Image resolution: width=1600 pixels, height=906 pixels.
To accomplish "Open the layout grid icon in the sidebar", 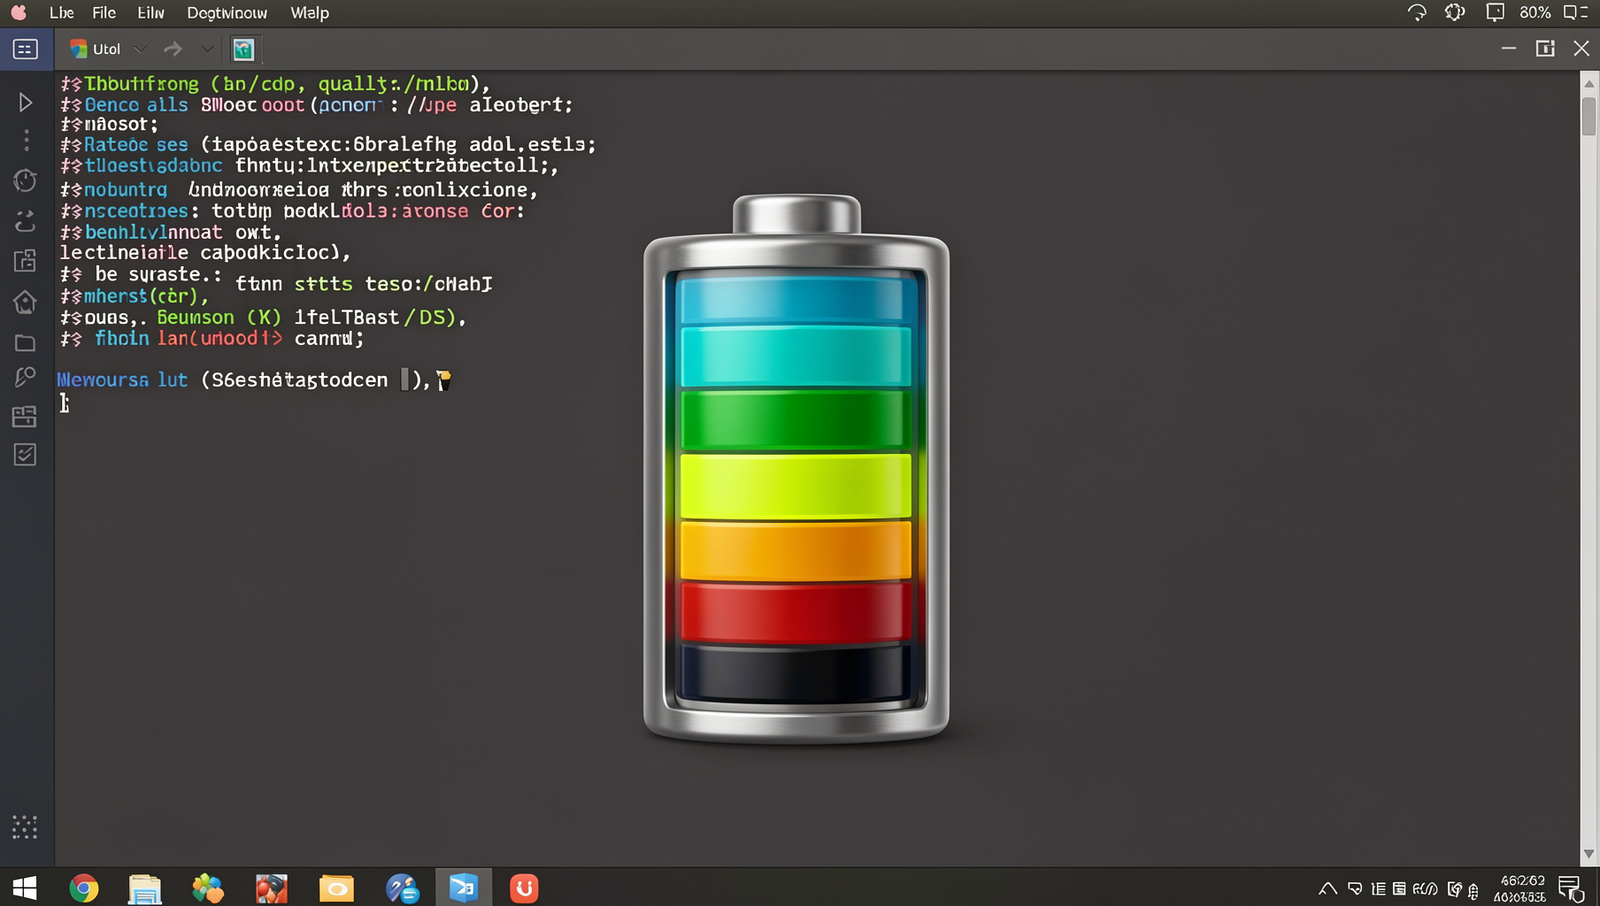I will point(25,416).
